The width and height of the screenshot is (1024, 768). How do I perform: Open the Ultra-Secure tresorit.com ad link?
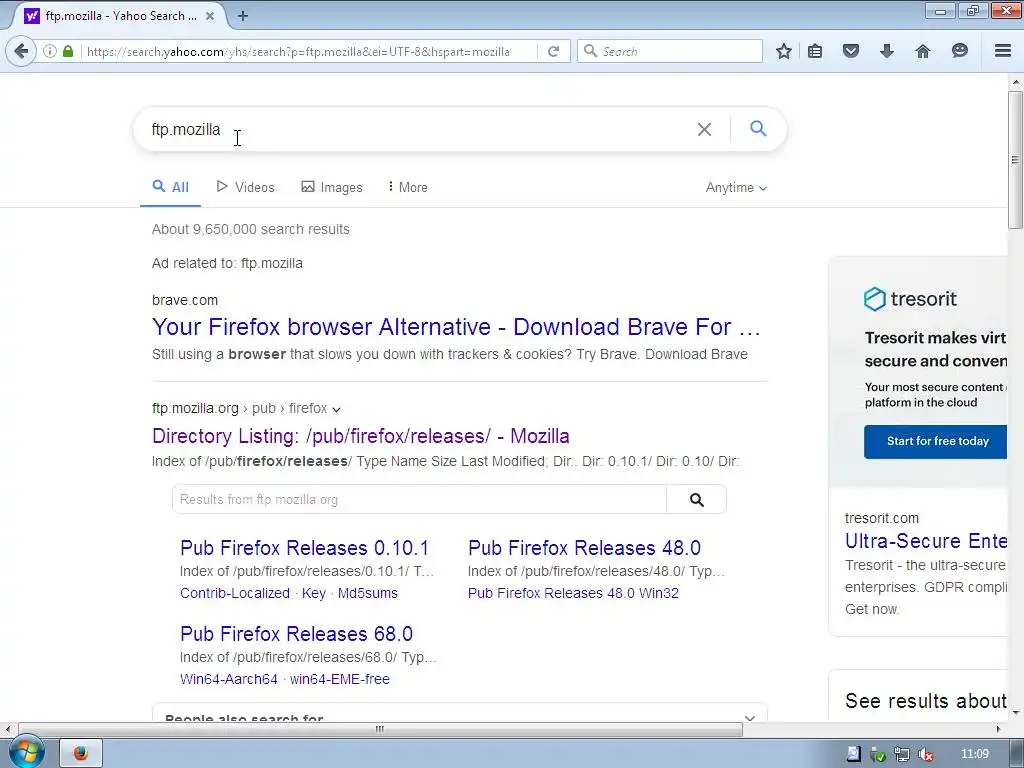point(926,541)
